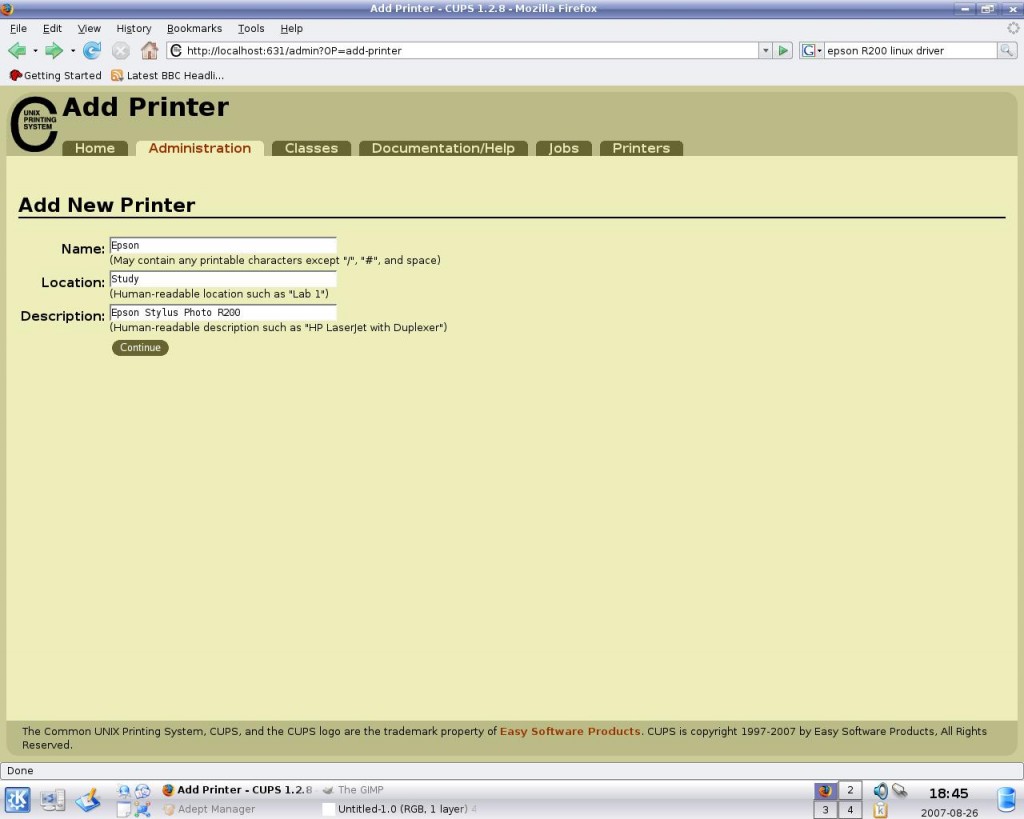1024x819 pixels.
Task: Click Add Printer CUPS taskbar entry
Action: 238,790
